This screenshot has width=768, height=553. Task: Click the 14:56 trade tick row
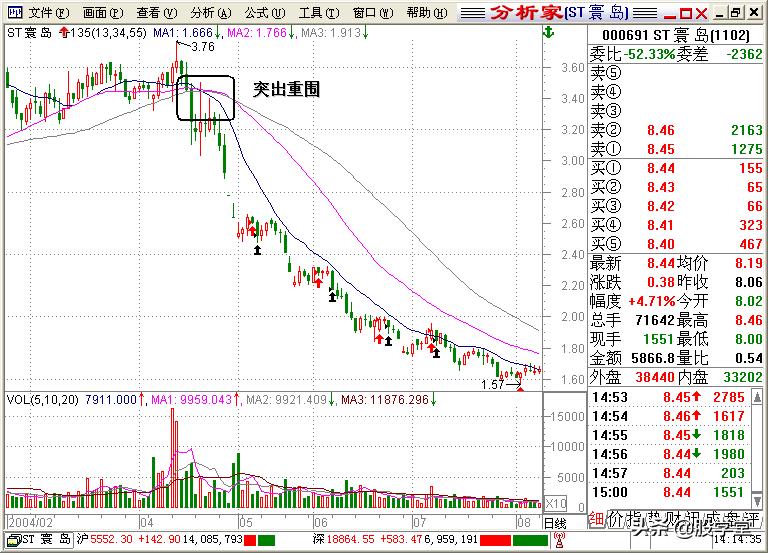tap(671, 454)
